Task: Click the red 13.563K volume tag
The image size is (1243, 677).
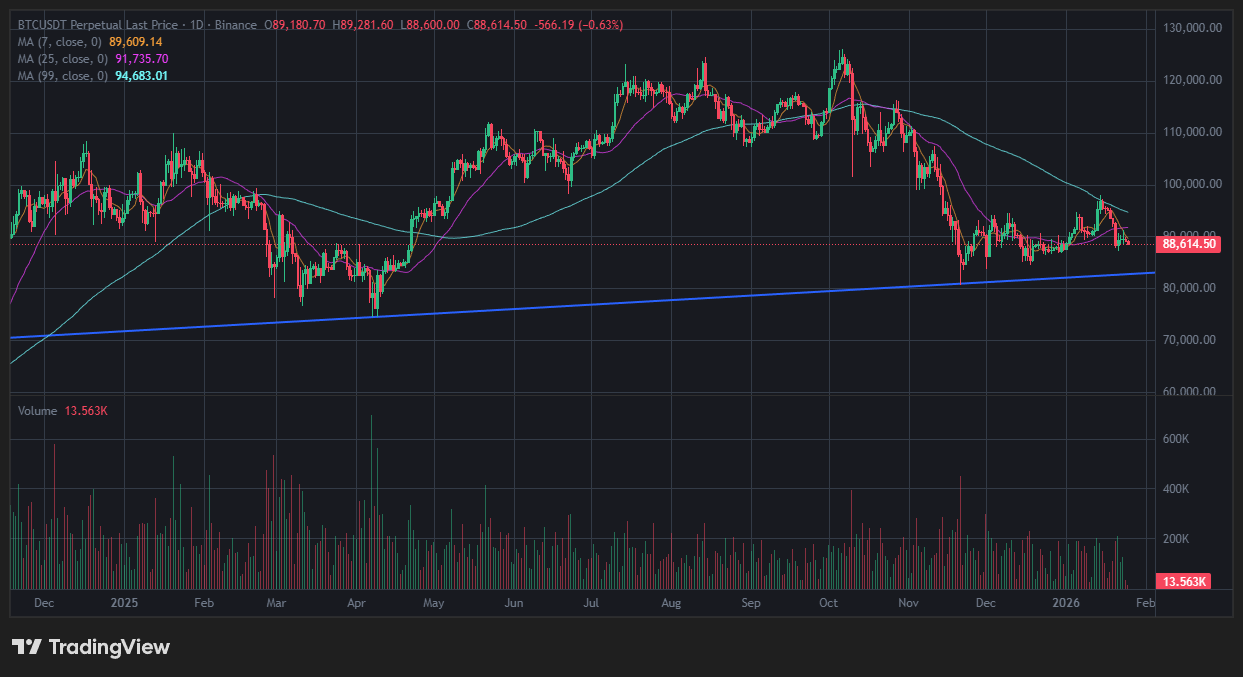Action: (x=1183, y=582)
